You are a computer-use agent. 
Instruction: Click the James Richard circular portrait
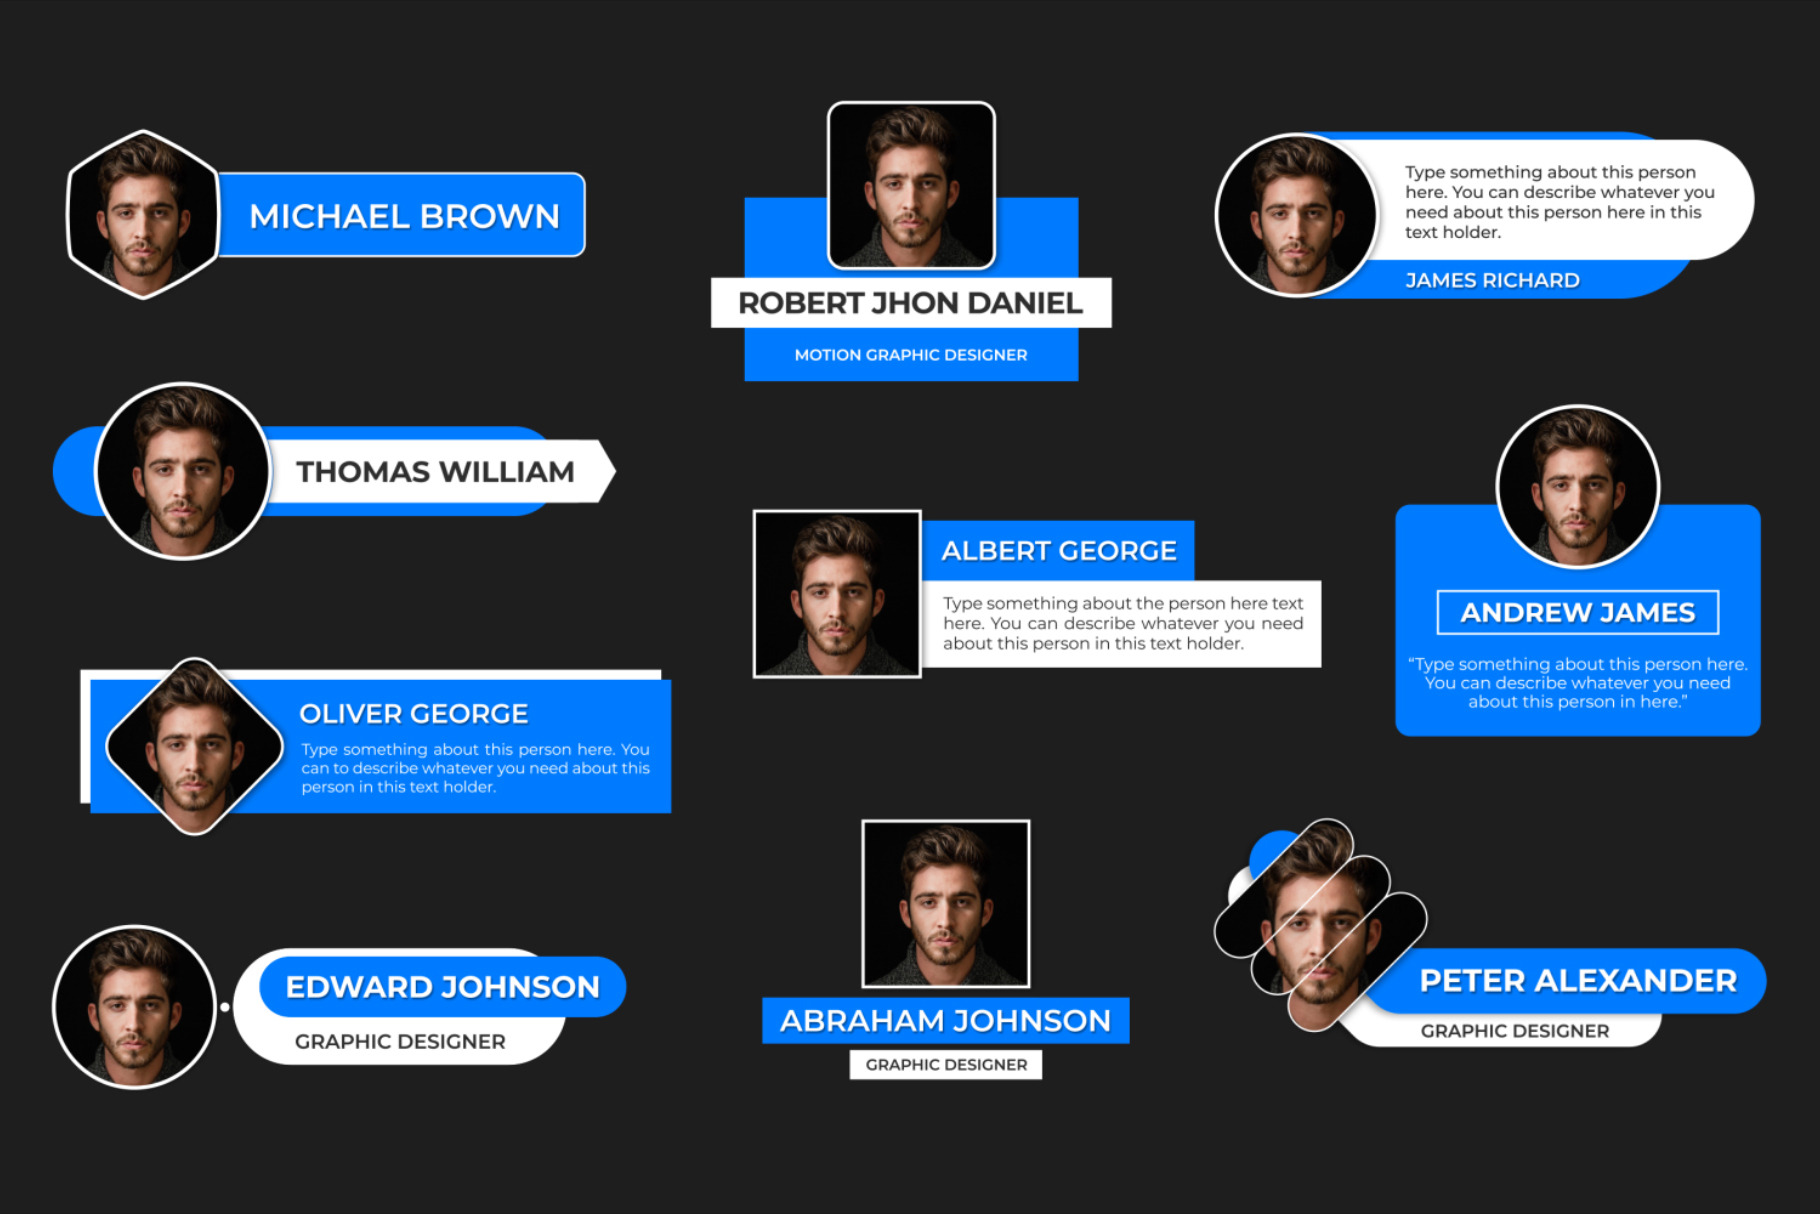coord(1295,216)
